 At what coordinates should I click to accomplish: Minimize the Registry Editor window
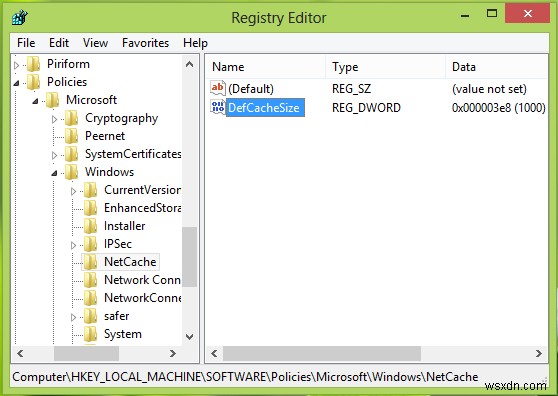tap(465, 15)
